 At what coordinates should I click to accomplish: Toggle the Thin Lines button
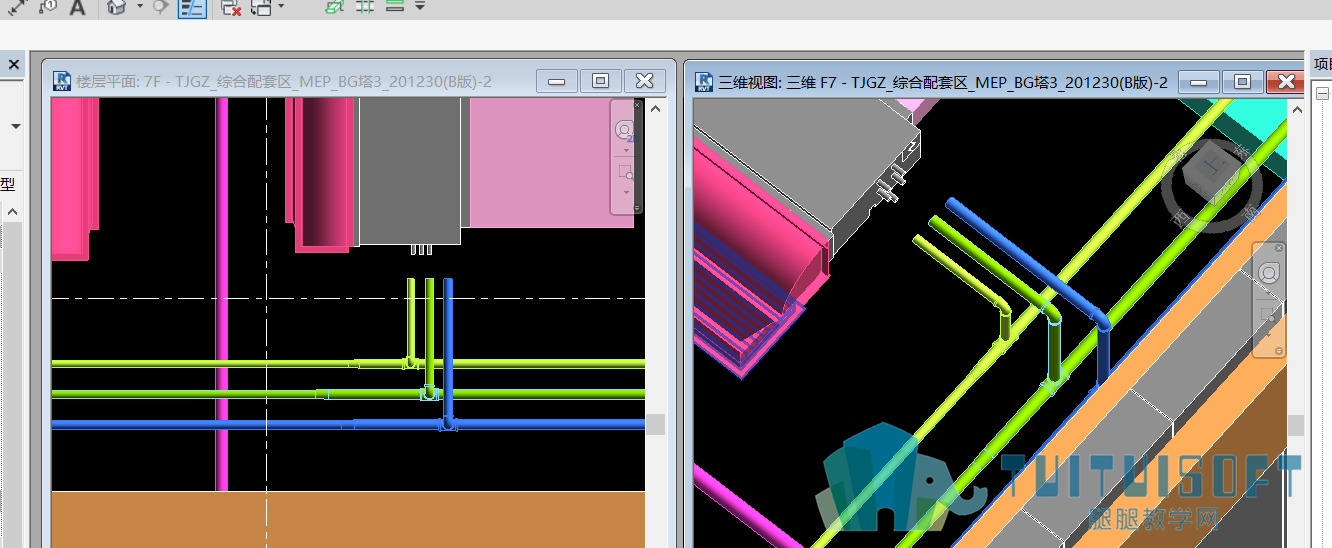192,8
